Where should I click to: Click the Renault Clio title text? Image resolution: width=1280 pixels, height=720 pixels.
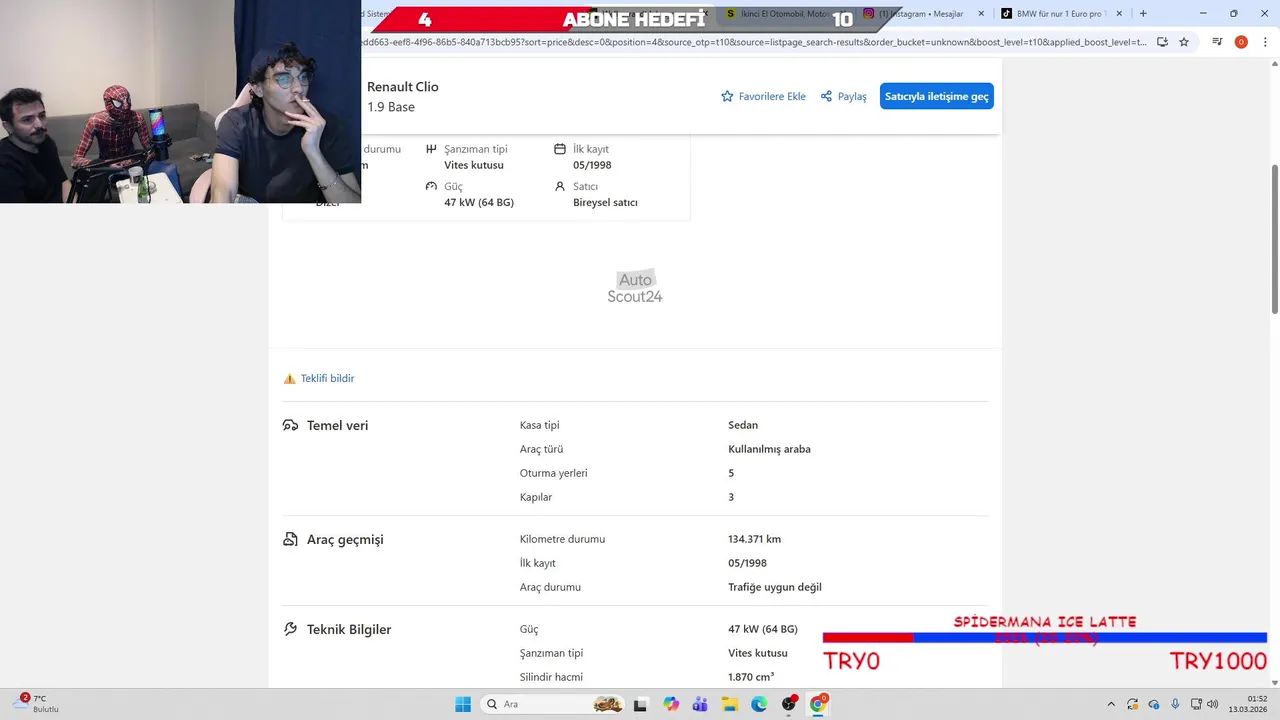402,87
